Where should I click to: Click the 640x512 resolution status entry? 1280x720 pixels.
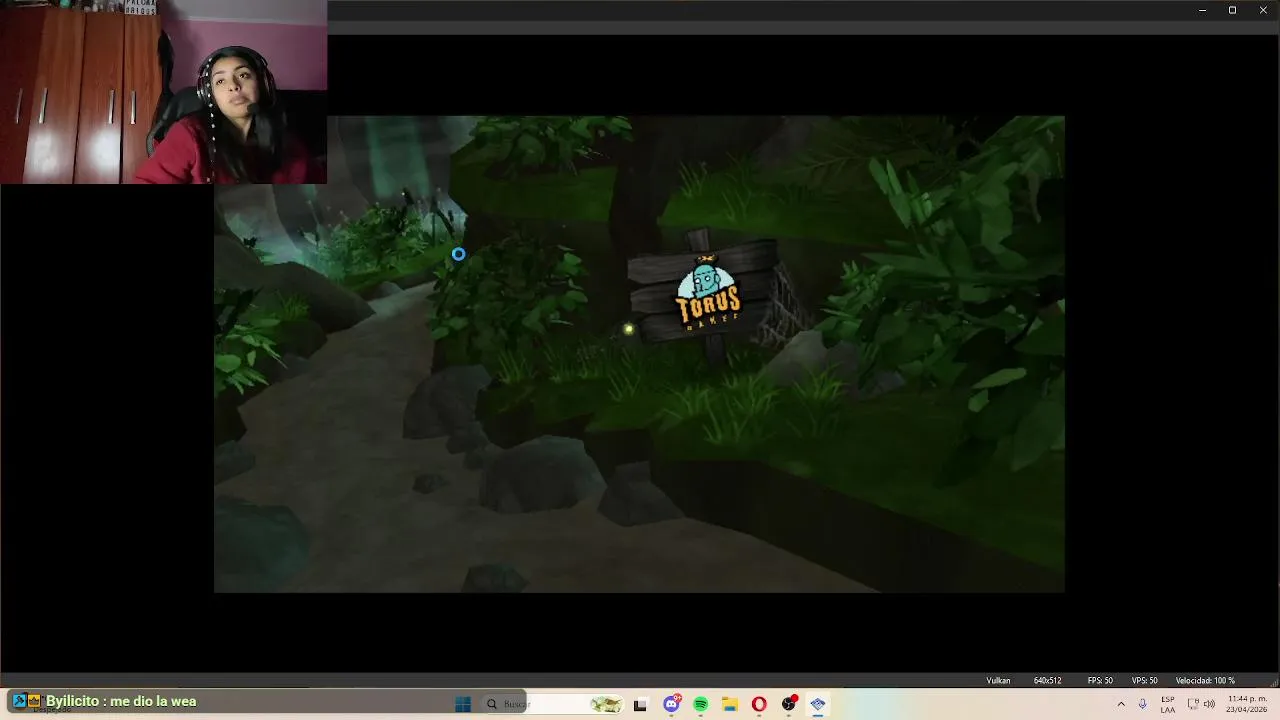pyautogui.click(x=1047, y=681)
